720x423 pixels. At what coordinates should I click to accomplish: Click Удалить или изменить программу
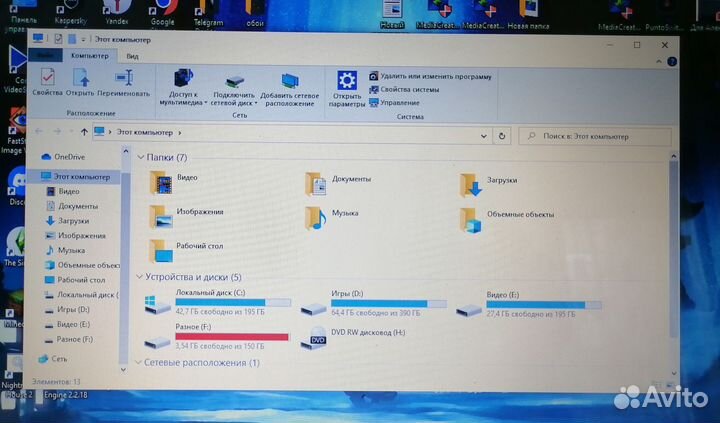[430, 76]
